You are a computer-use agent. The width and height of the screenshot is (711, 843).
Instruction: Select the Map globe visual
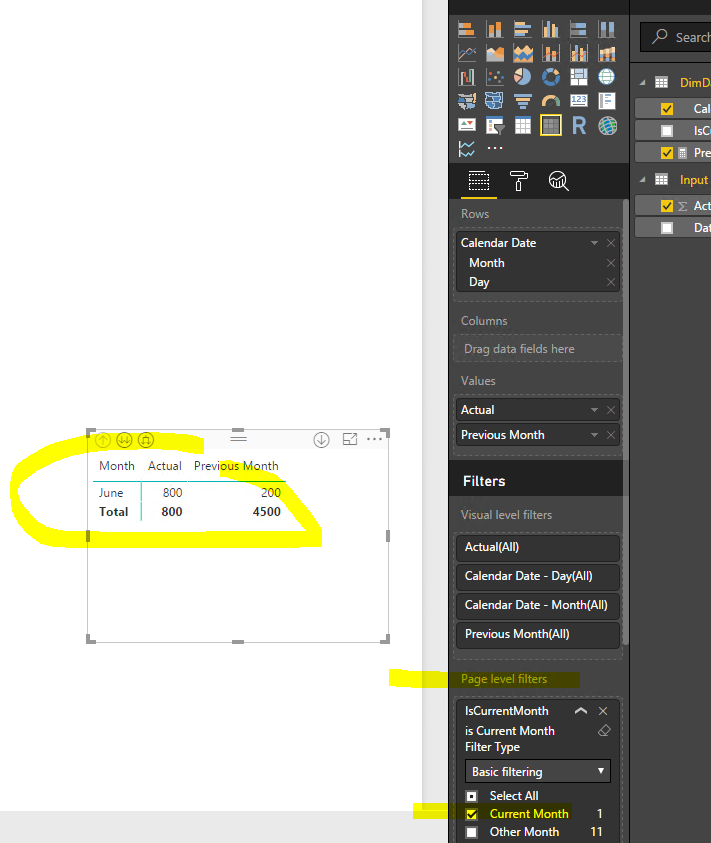tap(607, 77)
